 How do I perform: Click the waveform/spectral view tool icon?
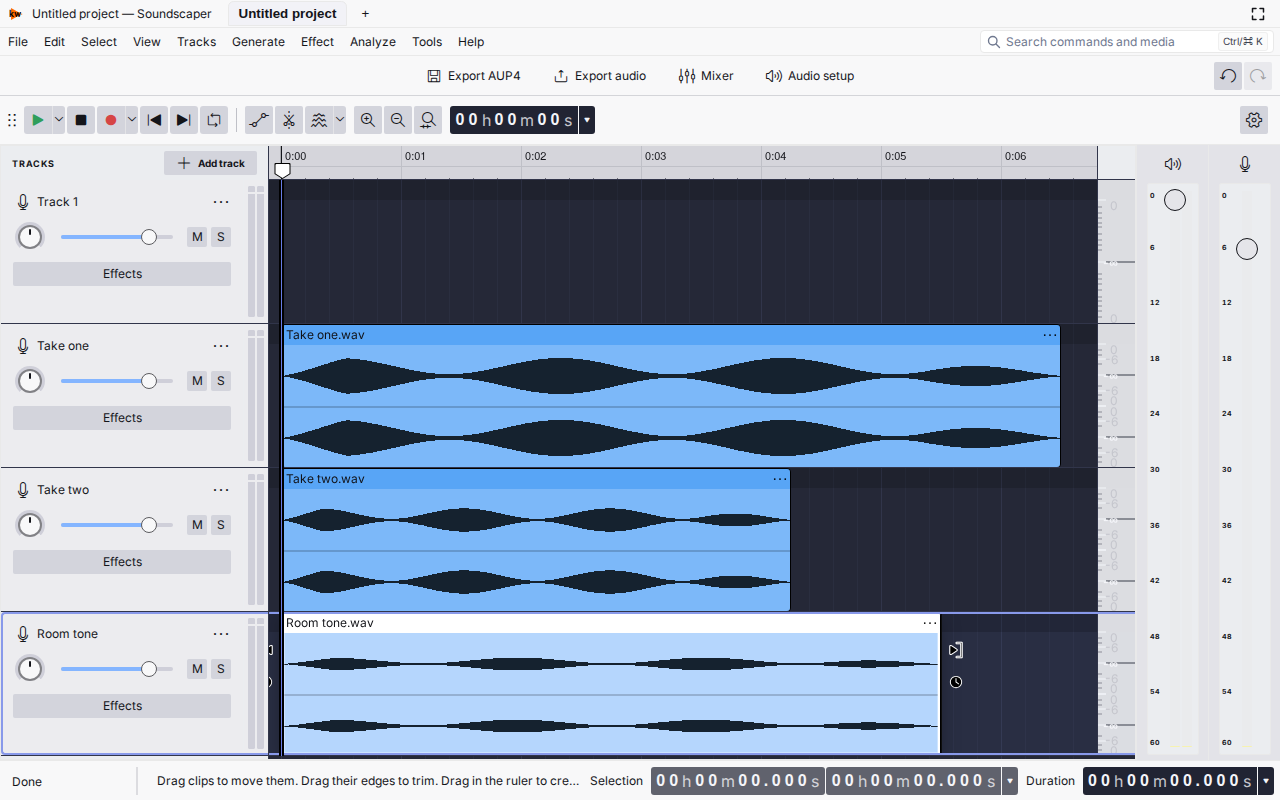pyautogui.click(x=319, y=120)
